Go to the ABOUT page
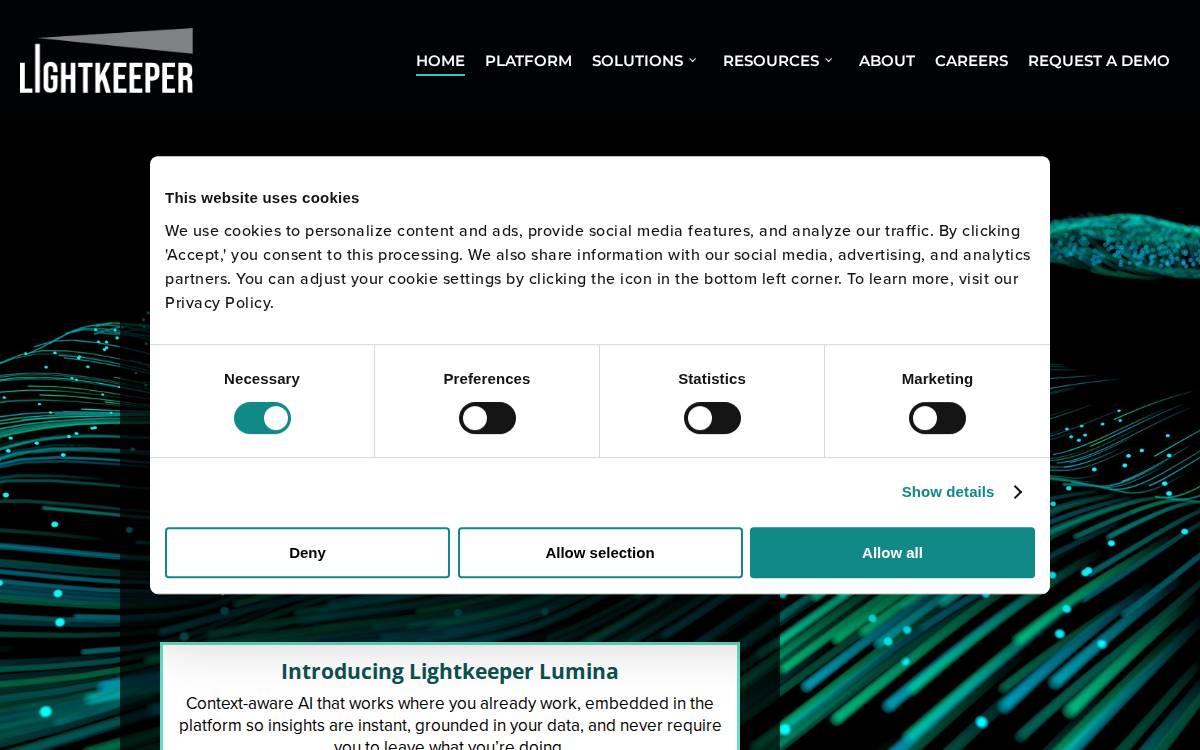 pyautogui.click(x=887, y=61)
